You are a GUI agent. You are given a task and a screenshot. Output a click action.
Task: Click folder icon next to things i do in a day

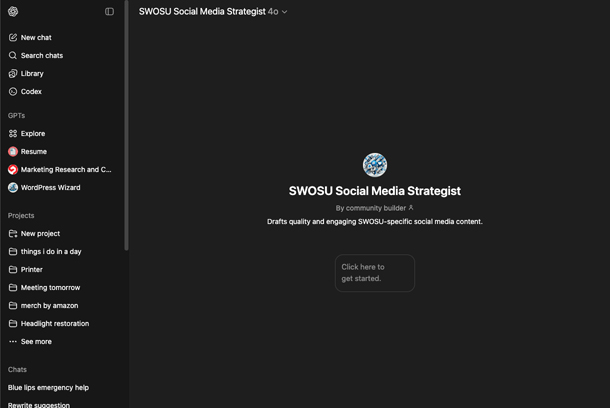coord(13,251)
